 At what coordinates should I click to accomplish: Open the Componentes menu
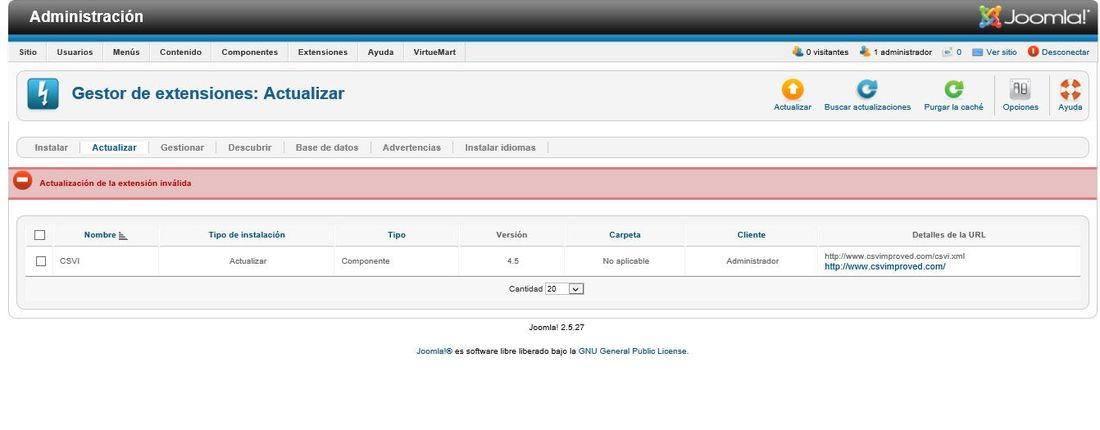click(x=249, y=52)
